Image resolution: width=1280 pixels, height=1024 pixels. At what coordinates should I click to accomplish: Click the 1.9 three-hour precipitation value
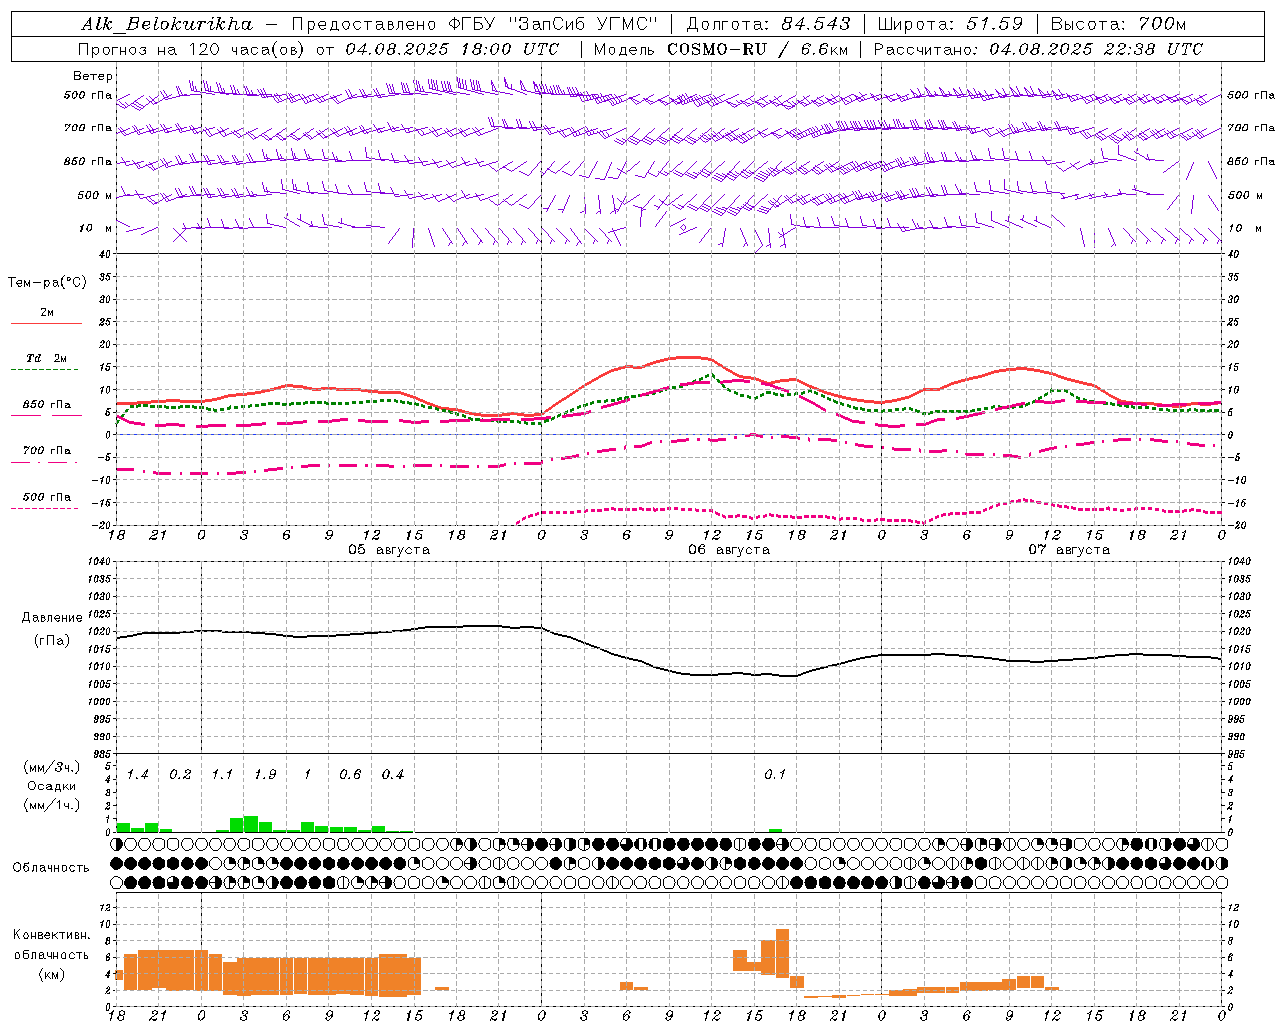pyautogui.click(x=265, y=775)
